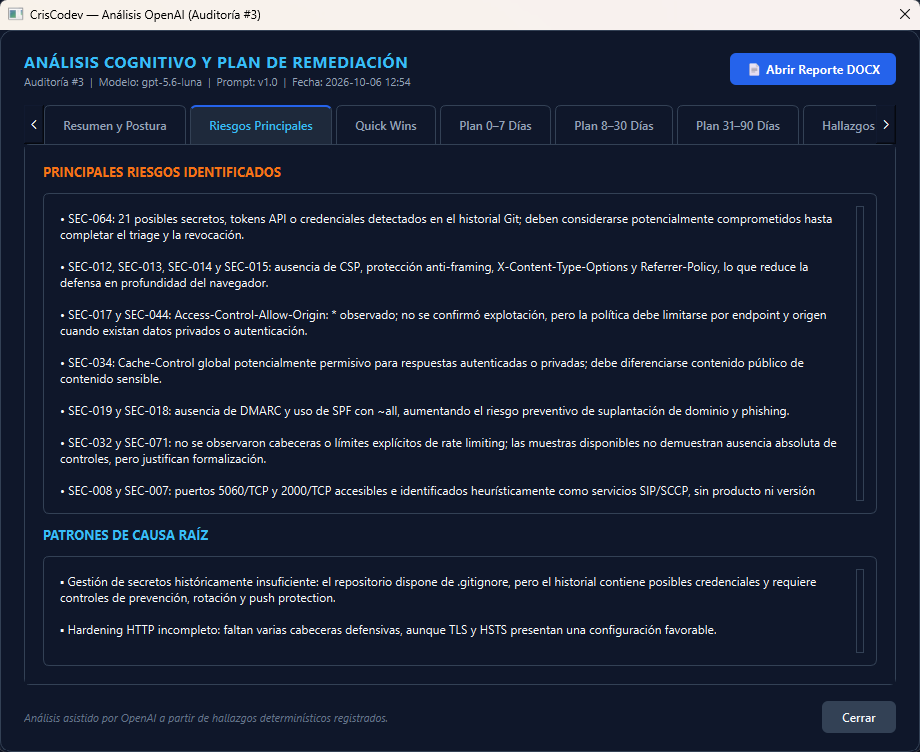
Task: Click the Gestión de secretos root cause entry
Action: 438,590
